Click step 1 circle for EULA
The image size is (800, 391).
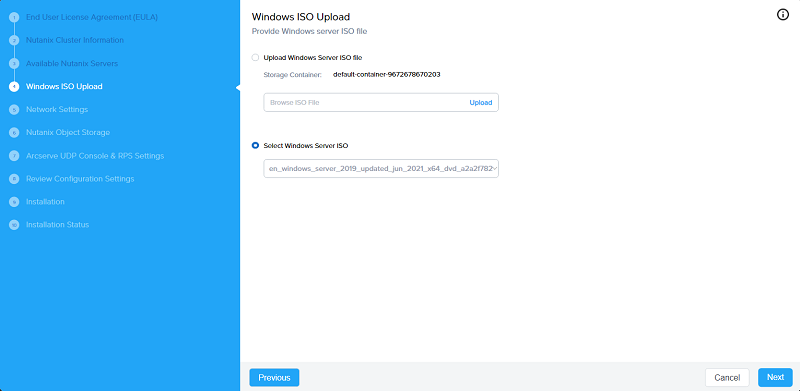click(x=14, y=17)
